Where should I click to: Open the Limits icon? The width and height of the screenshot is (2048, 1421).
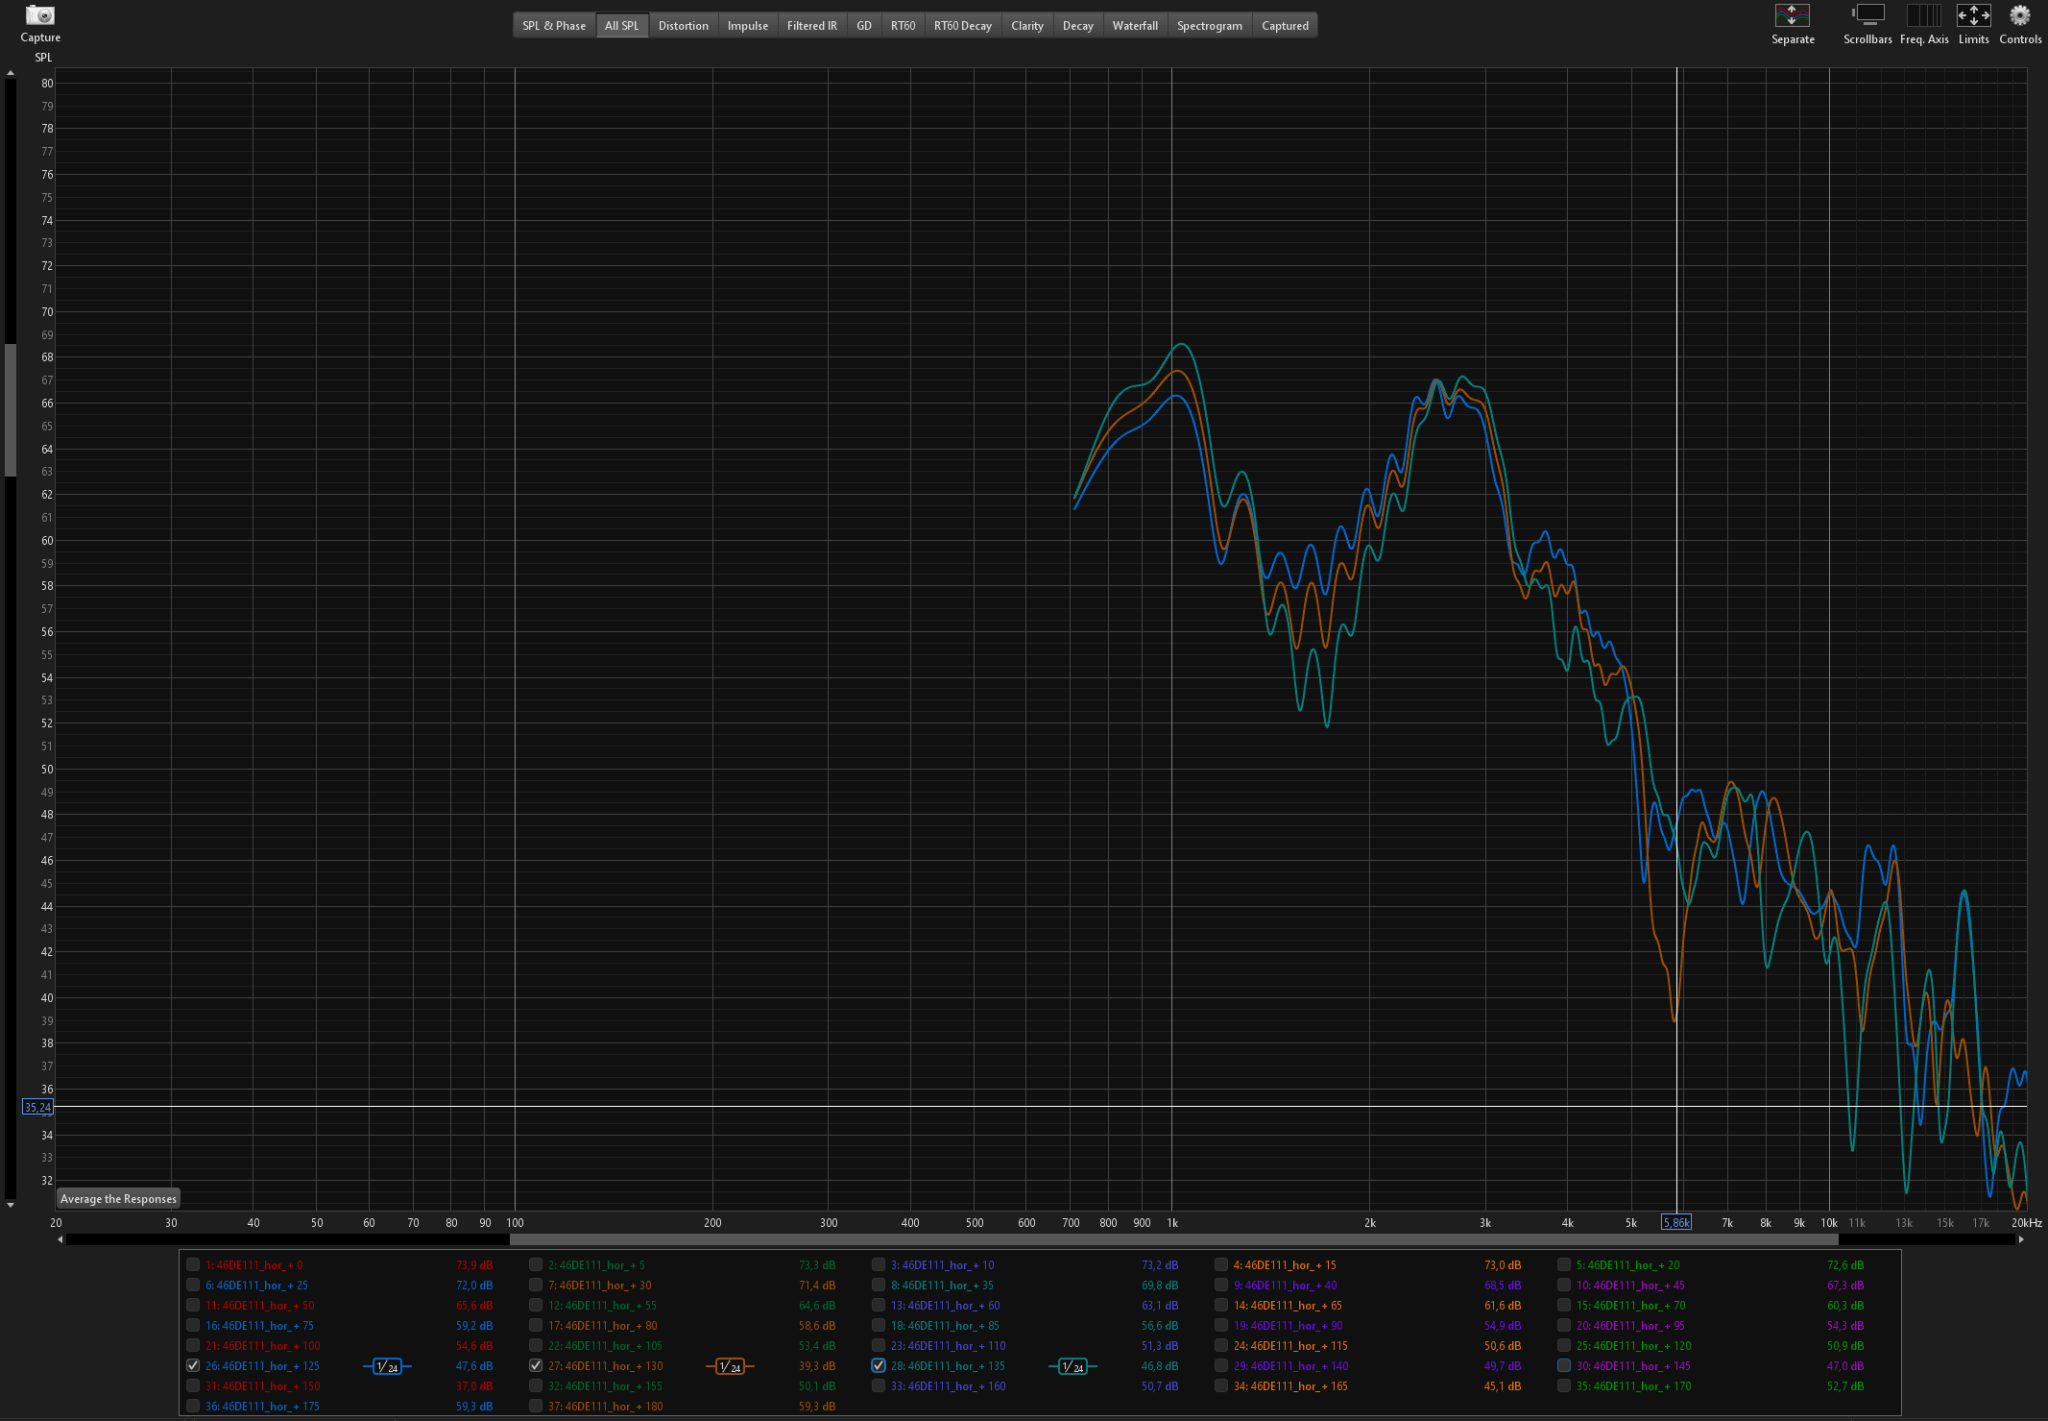tap(1973, 15)
